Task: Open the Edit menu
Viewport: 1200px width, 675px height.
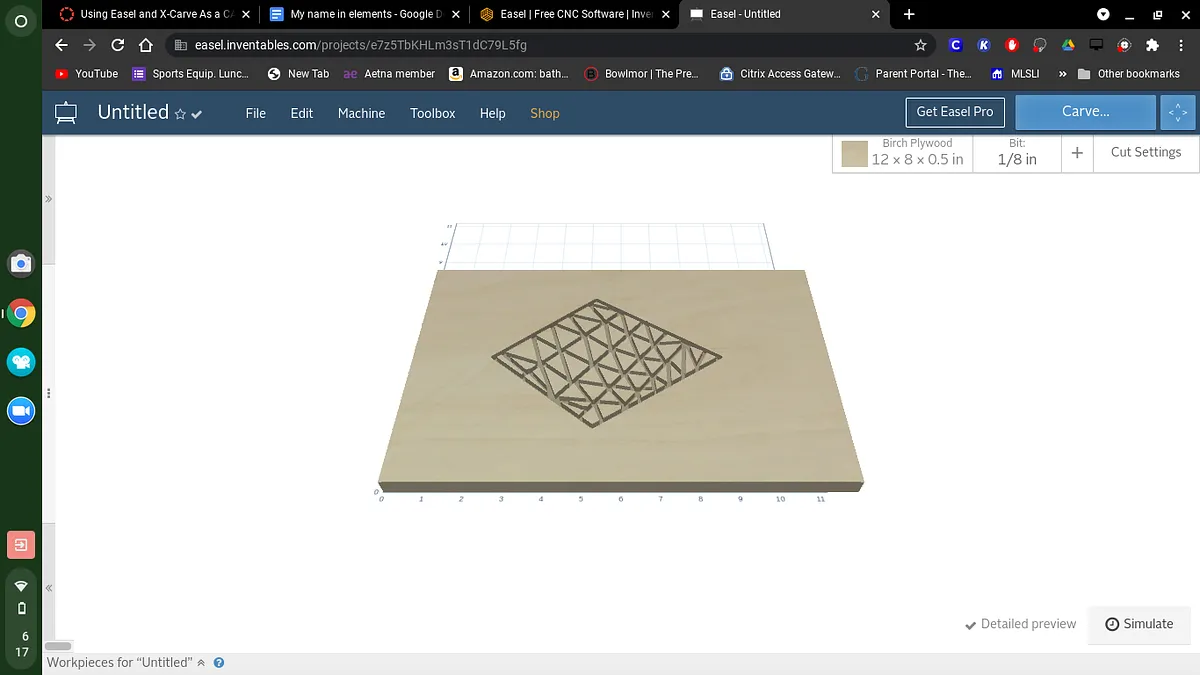Action: point(302,113)
